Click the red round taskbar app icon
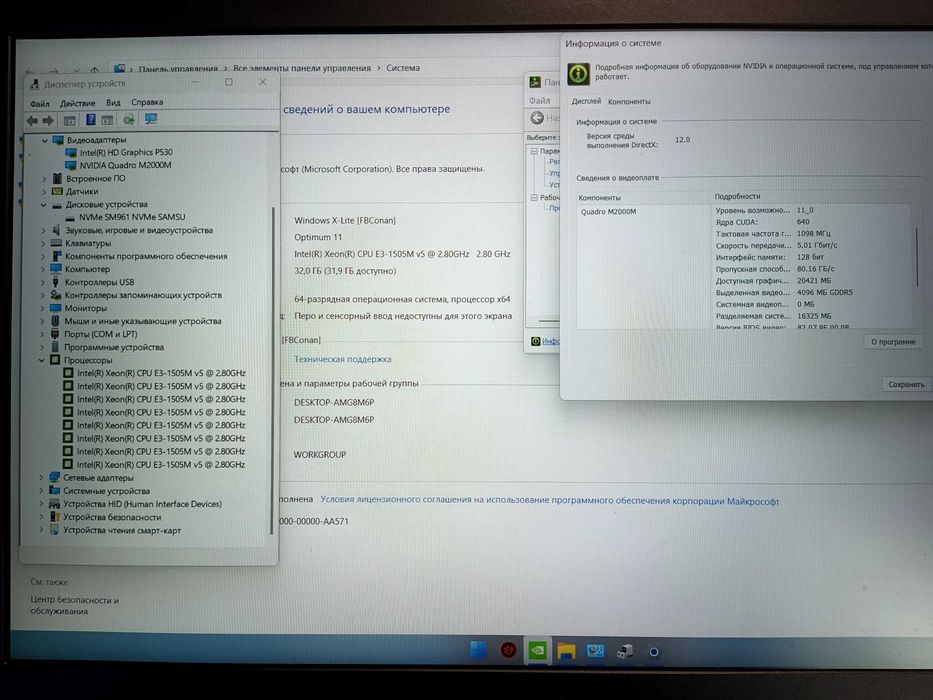Viewport: 933px width, 700px height. coord(508,650)
